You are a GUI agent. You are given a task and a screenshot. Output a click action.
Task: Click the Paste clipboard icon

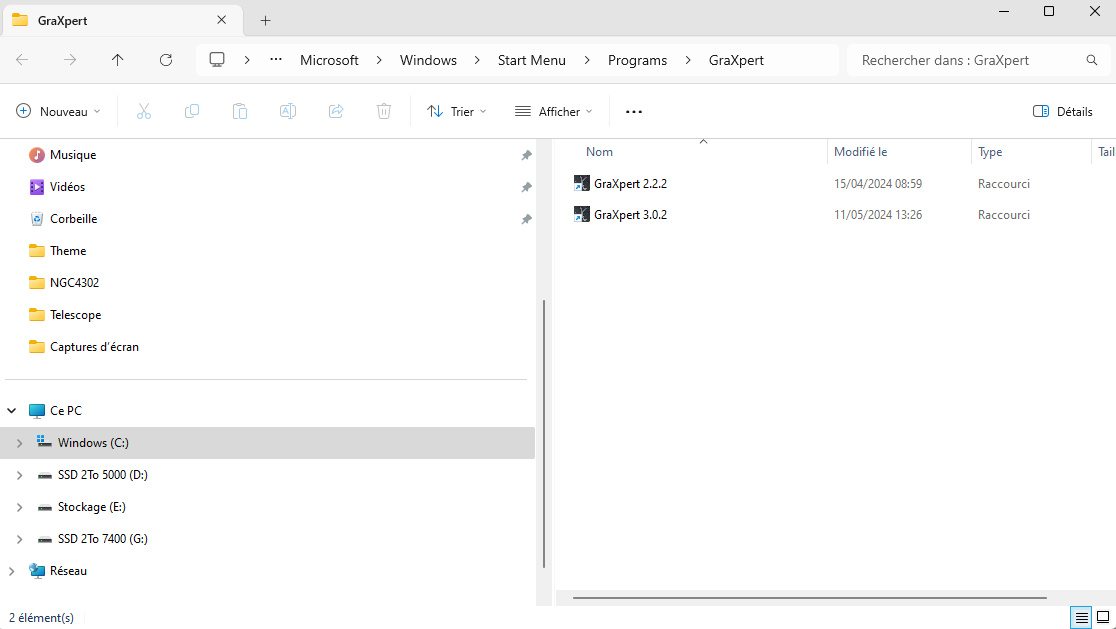click(x=240, y=111)
